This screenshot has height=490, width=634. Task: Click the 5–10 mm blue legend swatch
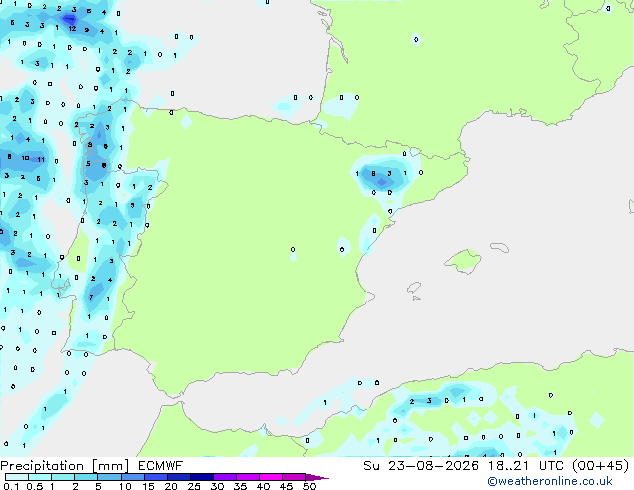tap(109, 477)
